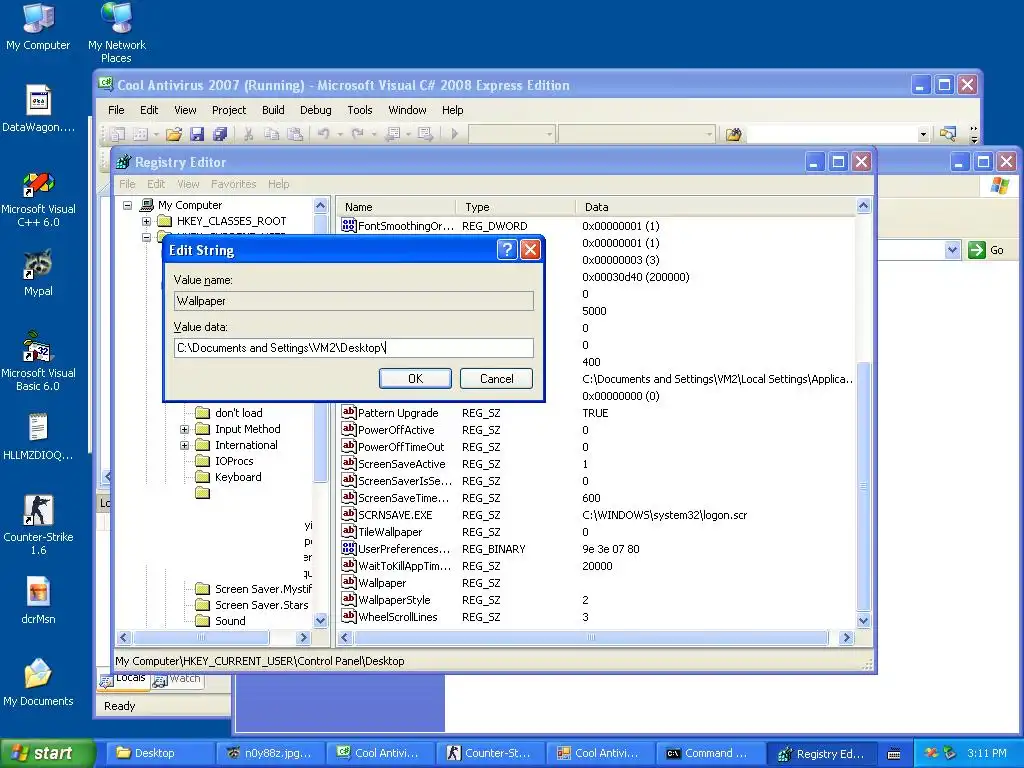Image resolution: width=1024 pixels, height=768 pixels.
Task: Click the registry tree scroll down arrow
Action: 320,620
